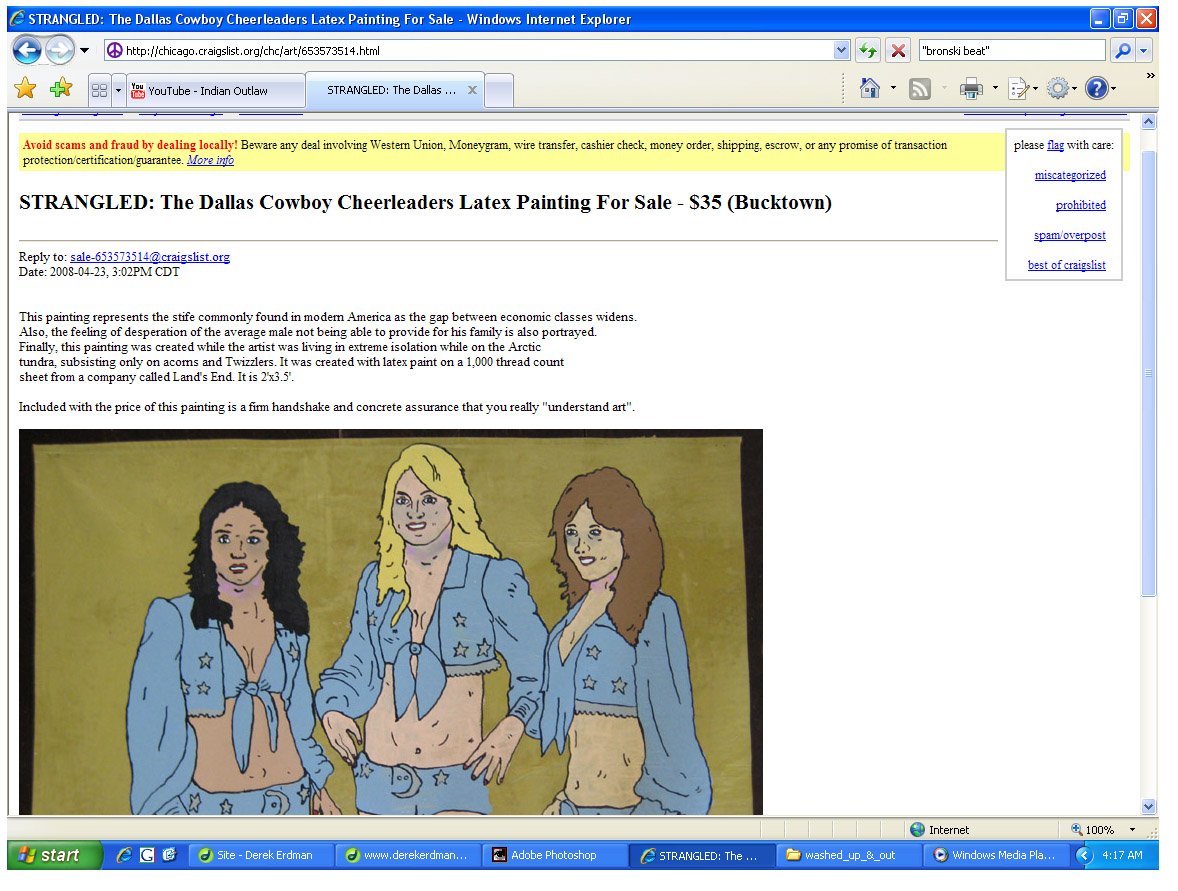This screenshot has width=1178, height=891.
Task: Click the third Quick Launch icon
Action: 169,855
